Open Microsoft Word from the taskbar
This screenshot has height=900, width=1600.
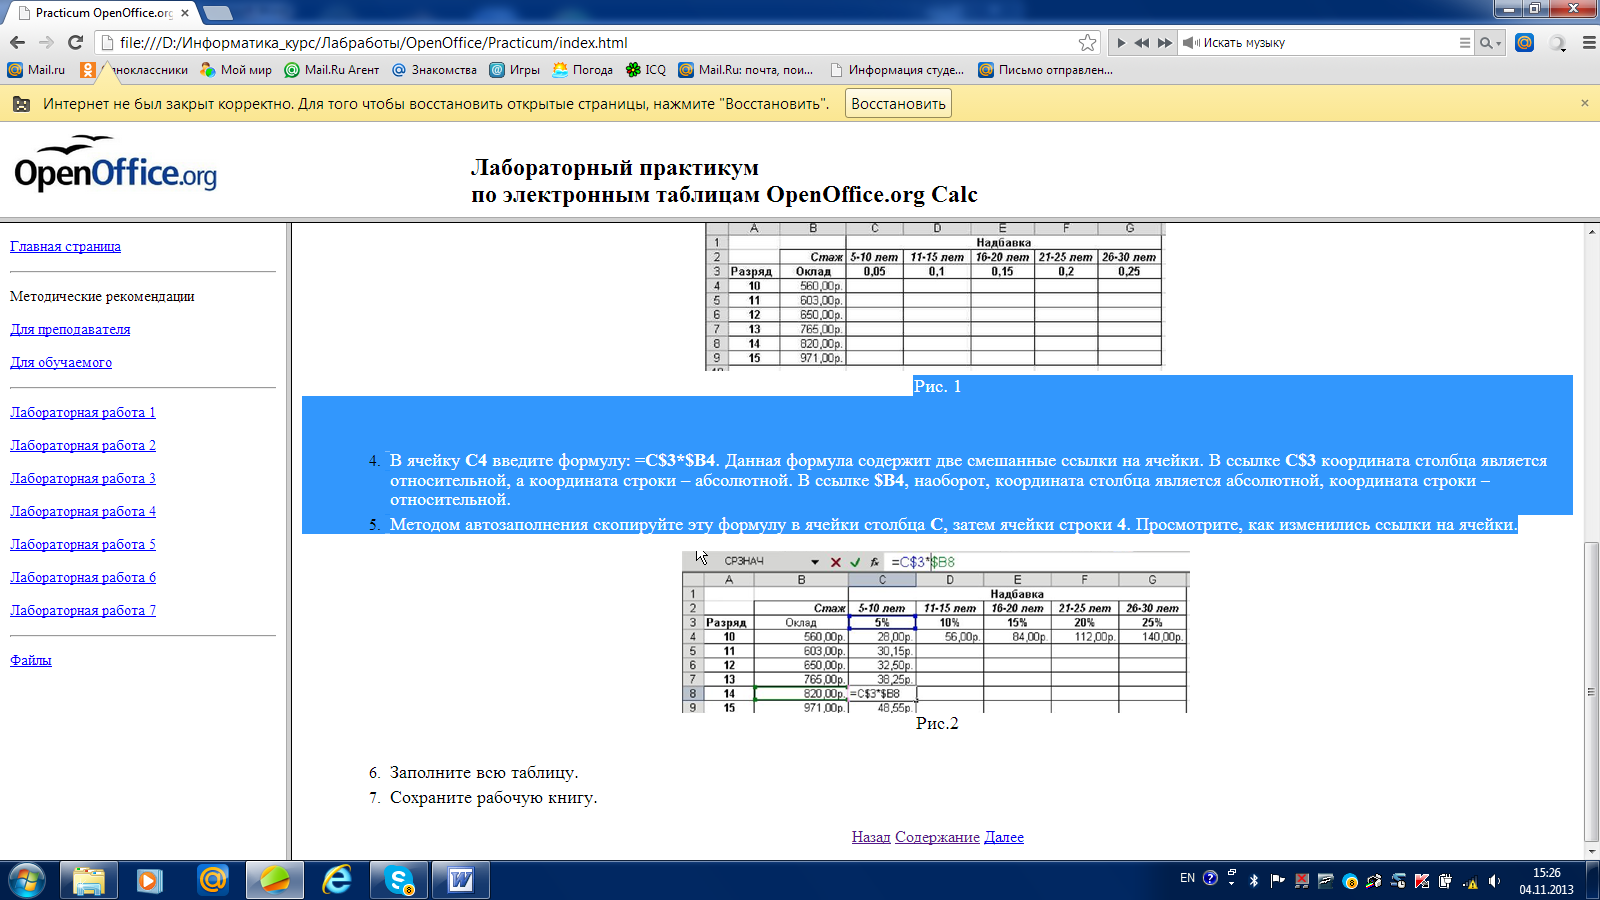[x=461, y=880]
